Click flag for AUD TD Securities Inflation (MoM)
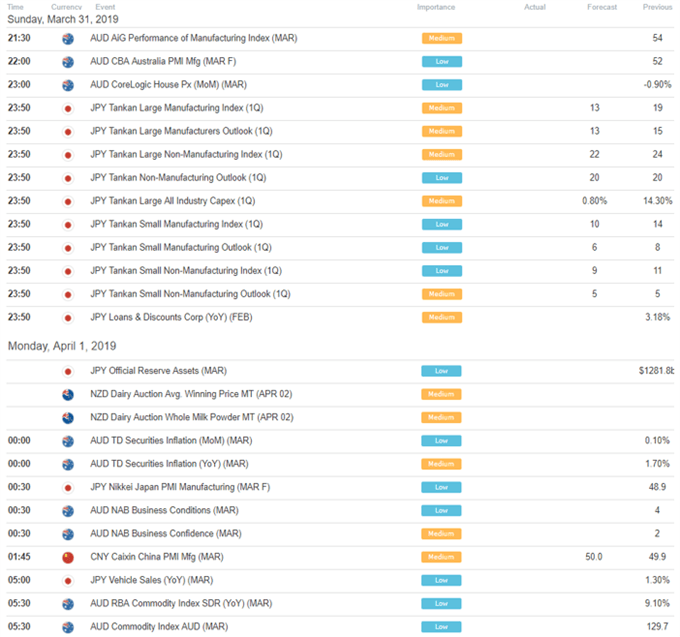 68,441
